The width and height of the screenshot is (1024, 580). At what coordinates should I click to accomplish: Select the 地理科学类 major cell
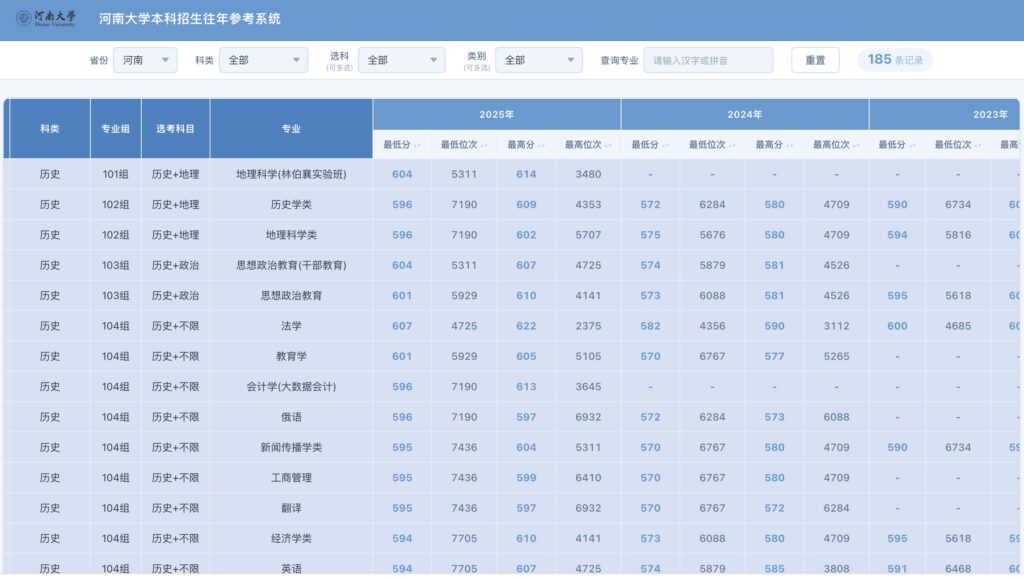(x=291, y=234)
